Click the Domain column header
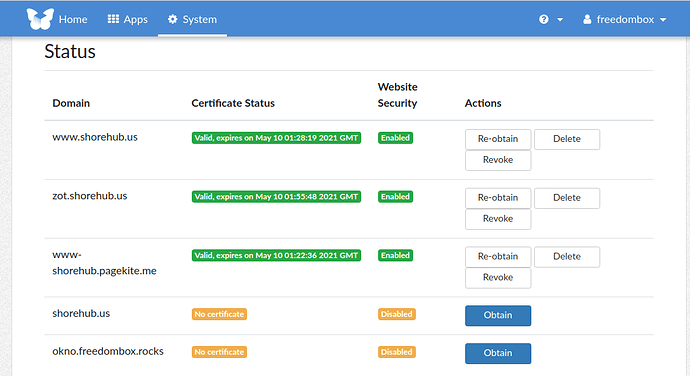Image resolution: width=690 pixels, height=376 pixels. tap(71, 103)
